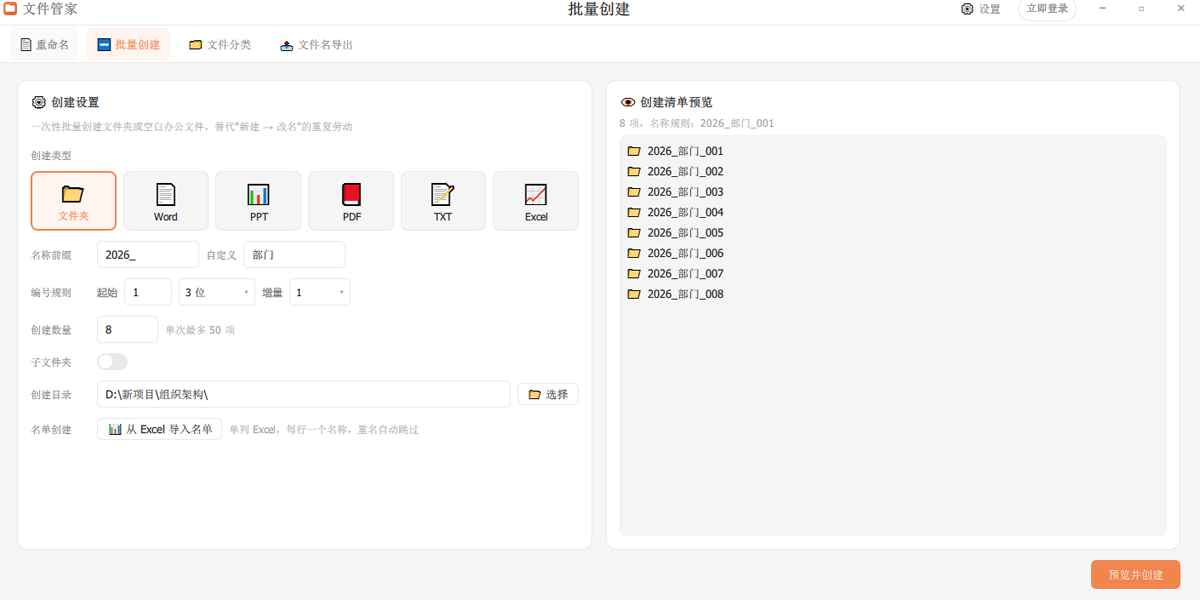
Task: Click the 文件管家 app logo icon
Action: click(10, 9)
